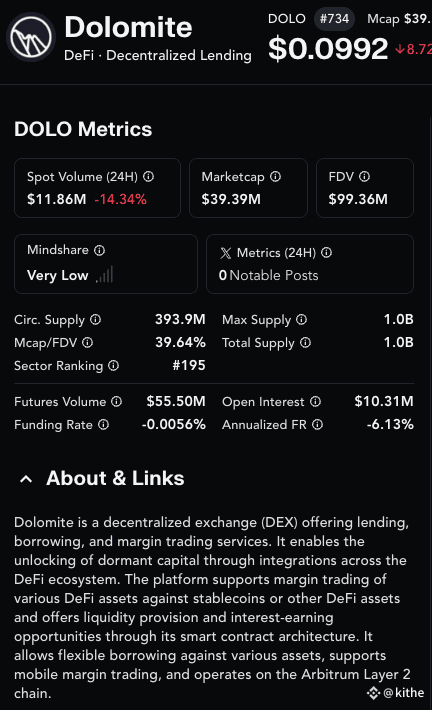The image size is (432, 710).
Task: Click info icon next to Circ. Supply
Action: 96,320
